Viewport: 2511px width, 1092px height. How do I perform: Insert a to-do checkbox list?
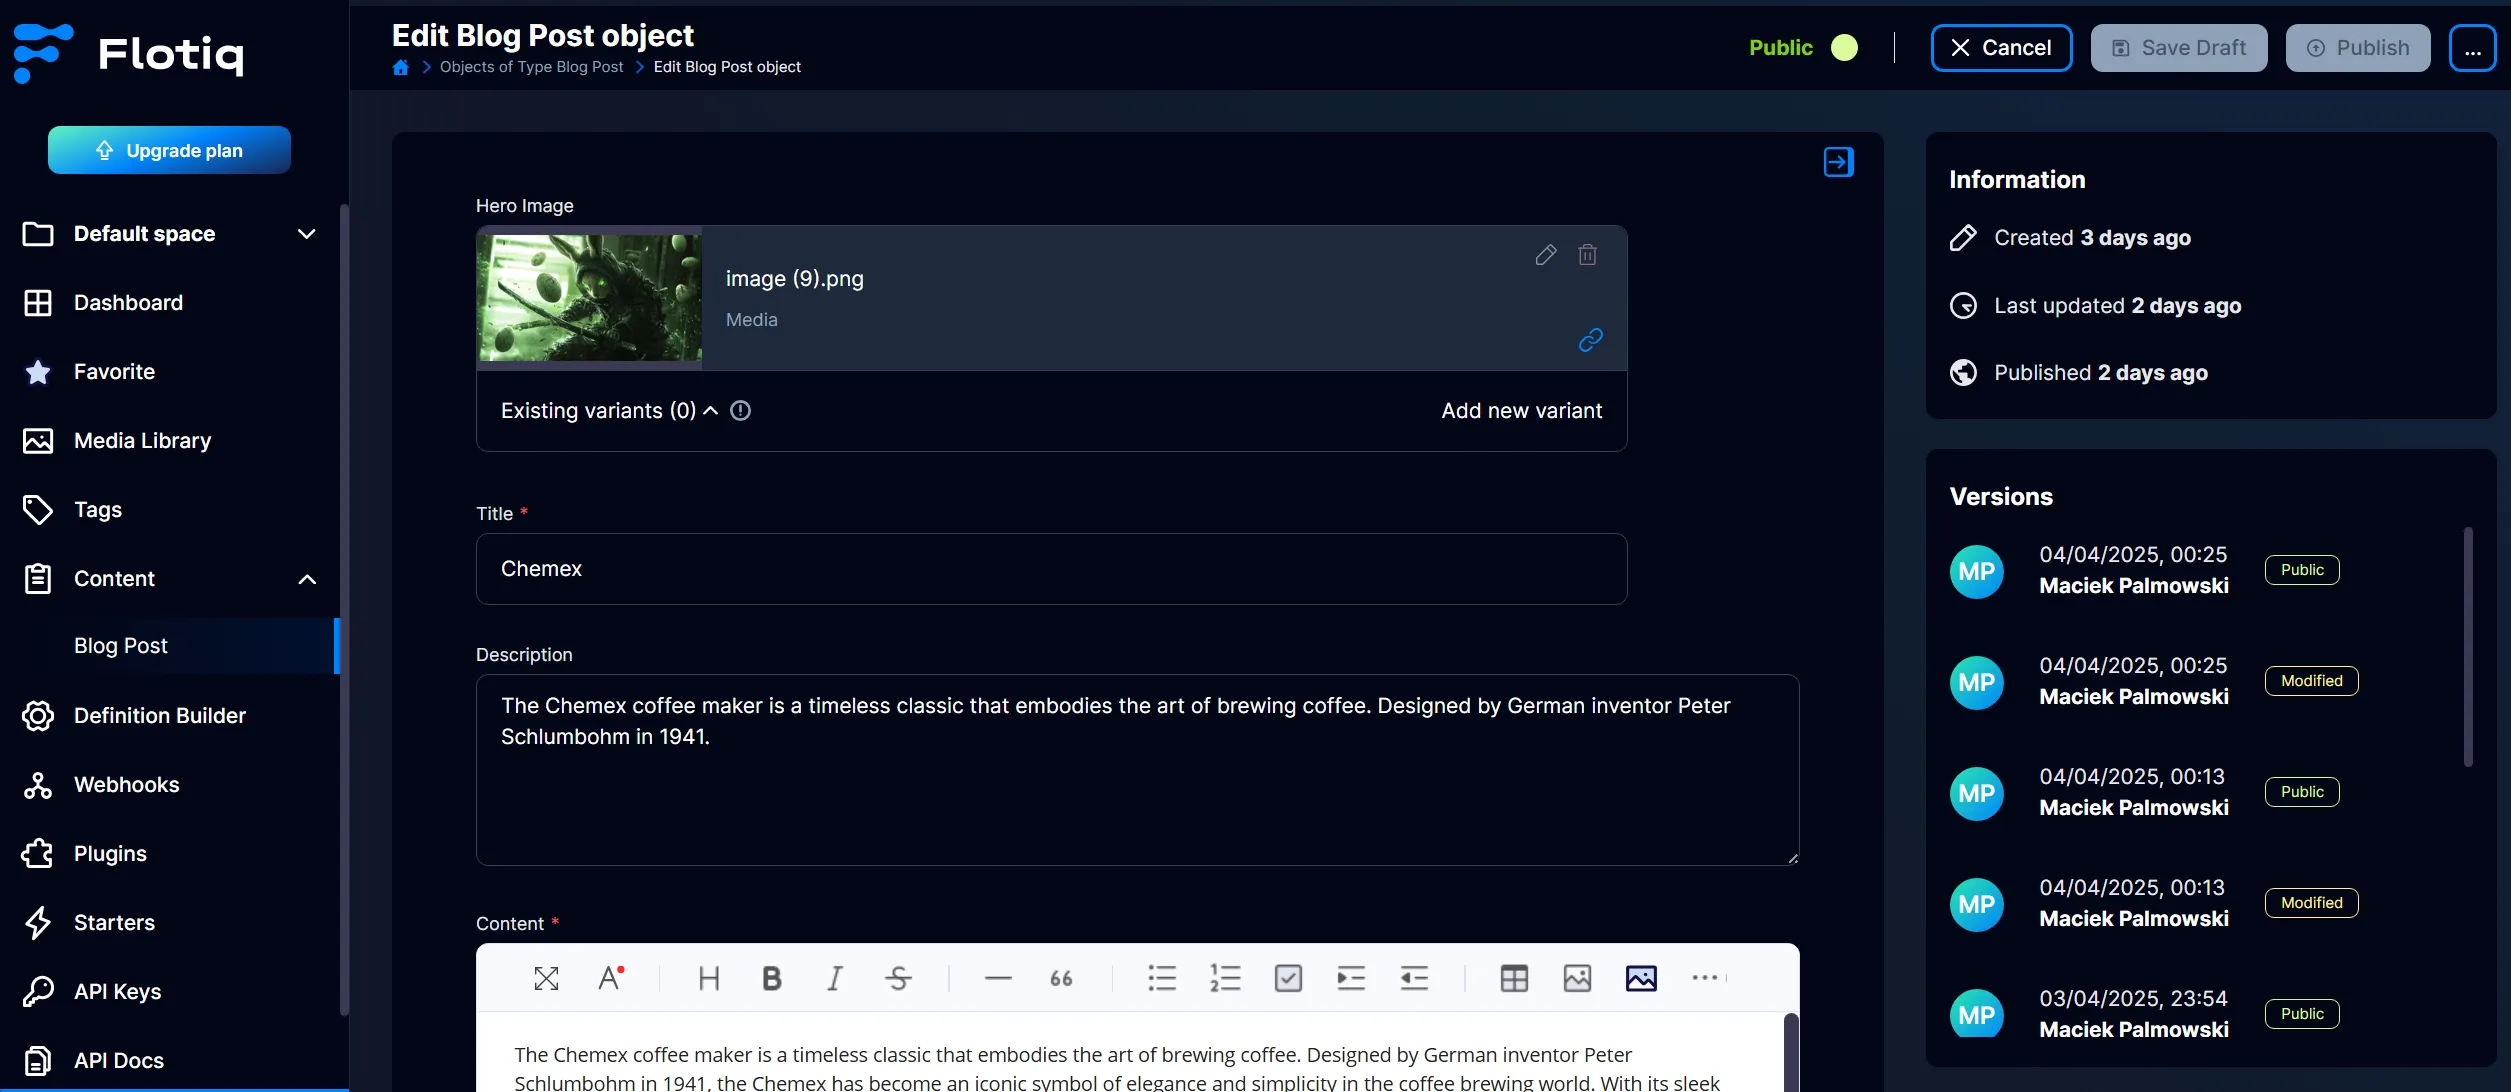coord(1288,978)
